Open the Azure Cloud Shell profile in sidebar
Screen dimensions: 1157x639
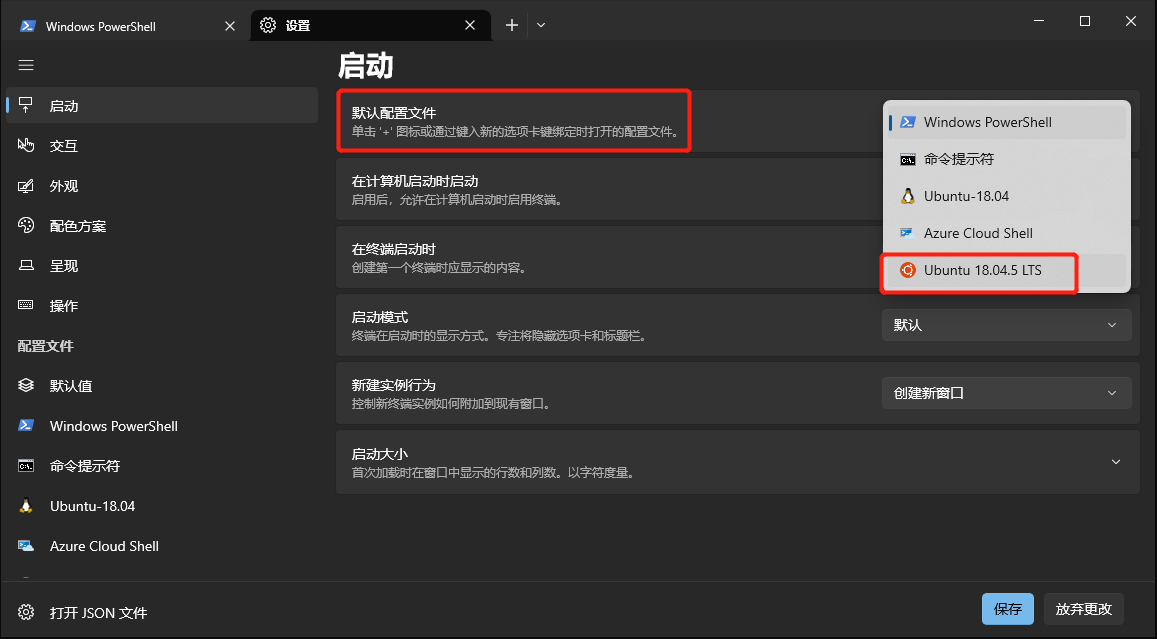pos(162,546)
